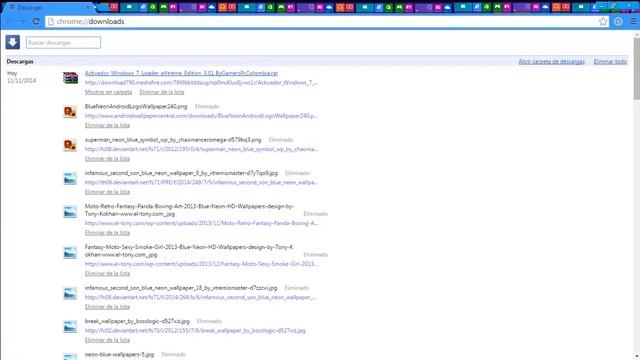Remove BlueNeonAndroidLogoWallpaper240.png from the list

[x=107, y=125]
